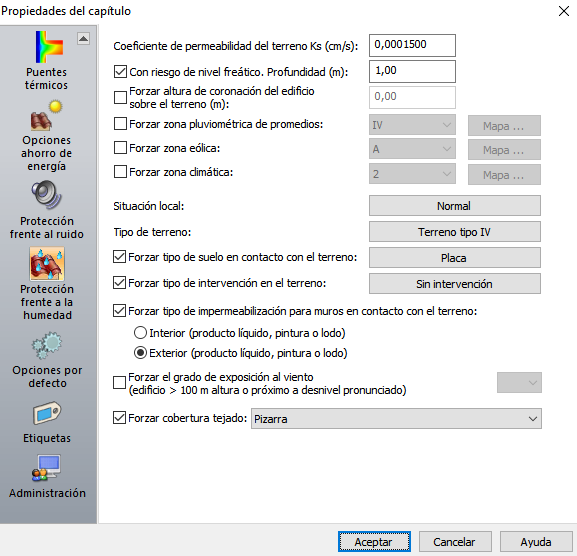This screenshot has height=556, width=577.
Task: Open the Administración computer icon
Action: [x=46, y=468]
